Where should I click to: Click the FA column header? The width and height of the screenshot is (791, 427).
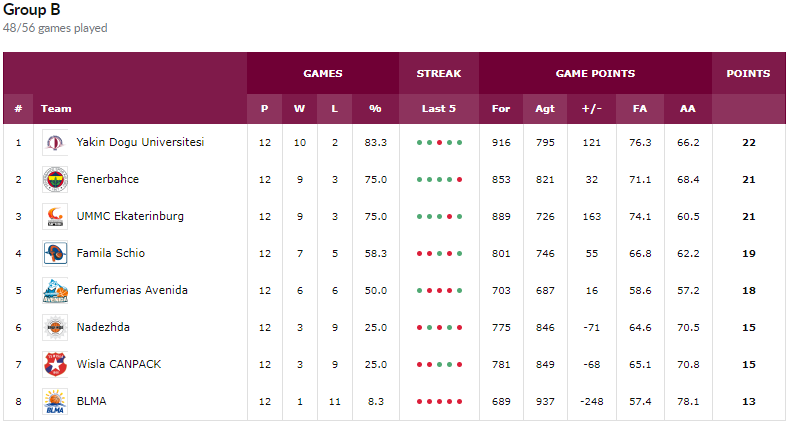tap(640, 109)
